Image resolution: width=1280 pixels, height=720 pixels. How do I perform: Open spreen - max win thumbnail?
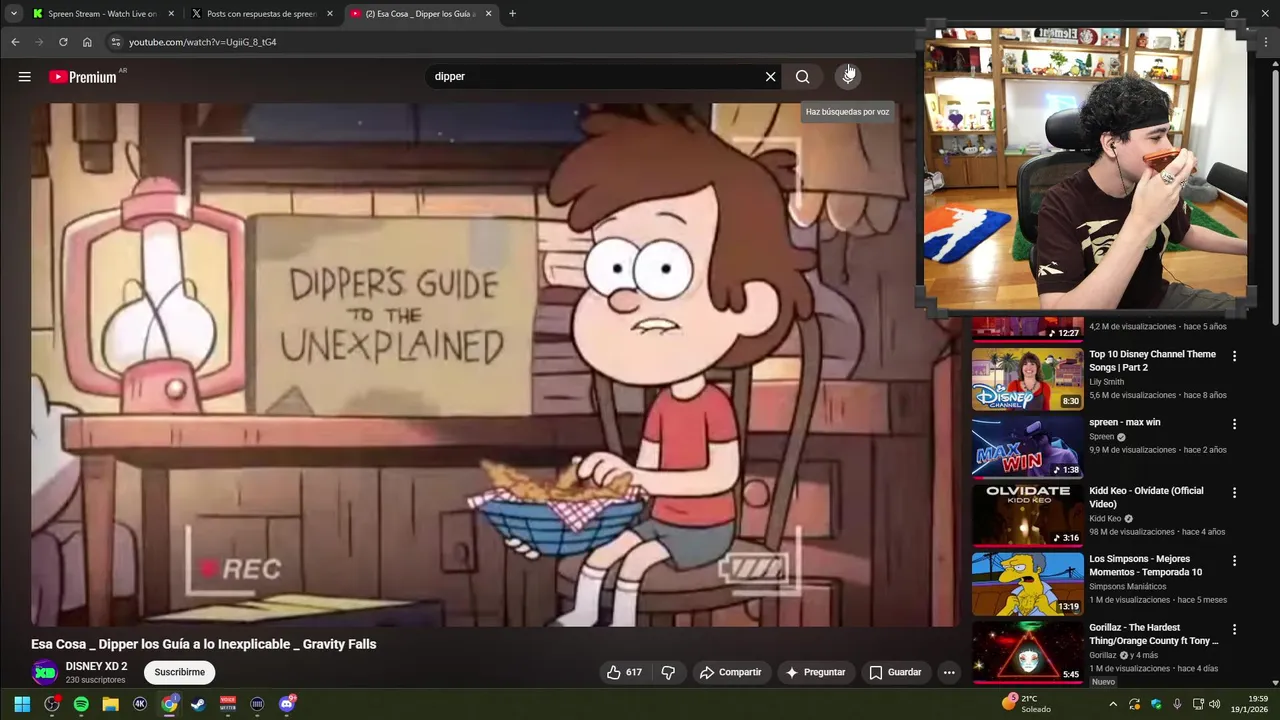(x=1027, y=447)
